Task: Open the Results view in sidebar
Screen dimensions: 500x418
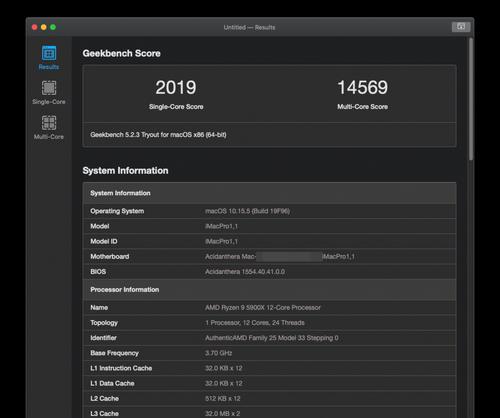Action: [49, 57]
